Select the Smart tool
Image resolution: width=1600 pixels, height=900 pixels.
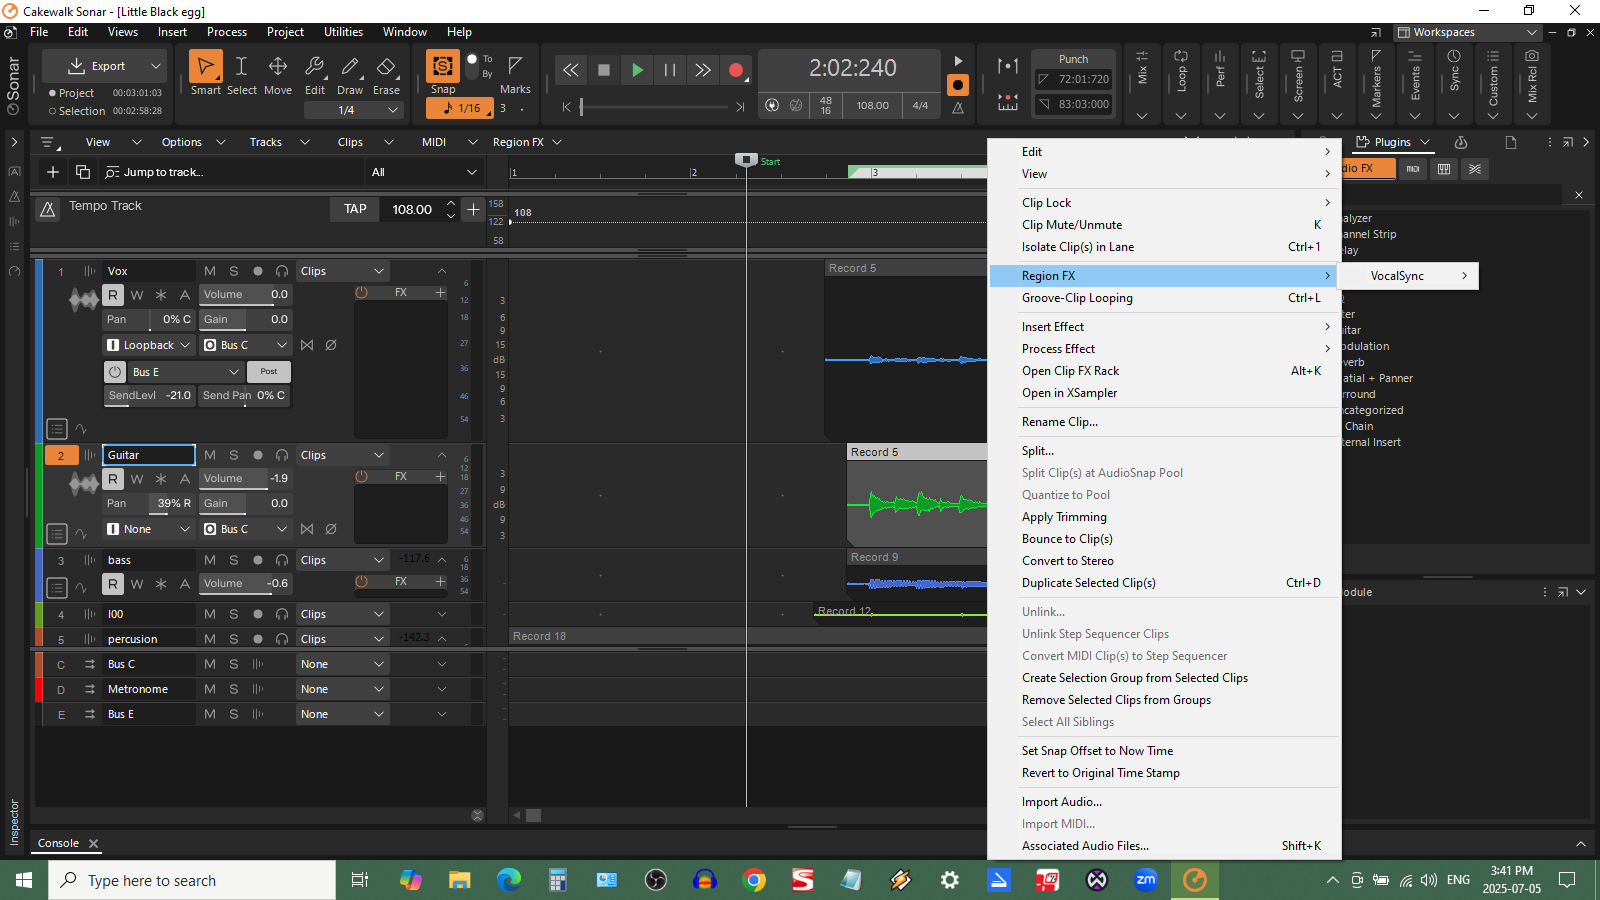tap(205, 67)
